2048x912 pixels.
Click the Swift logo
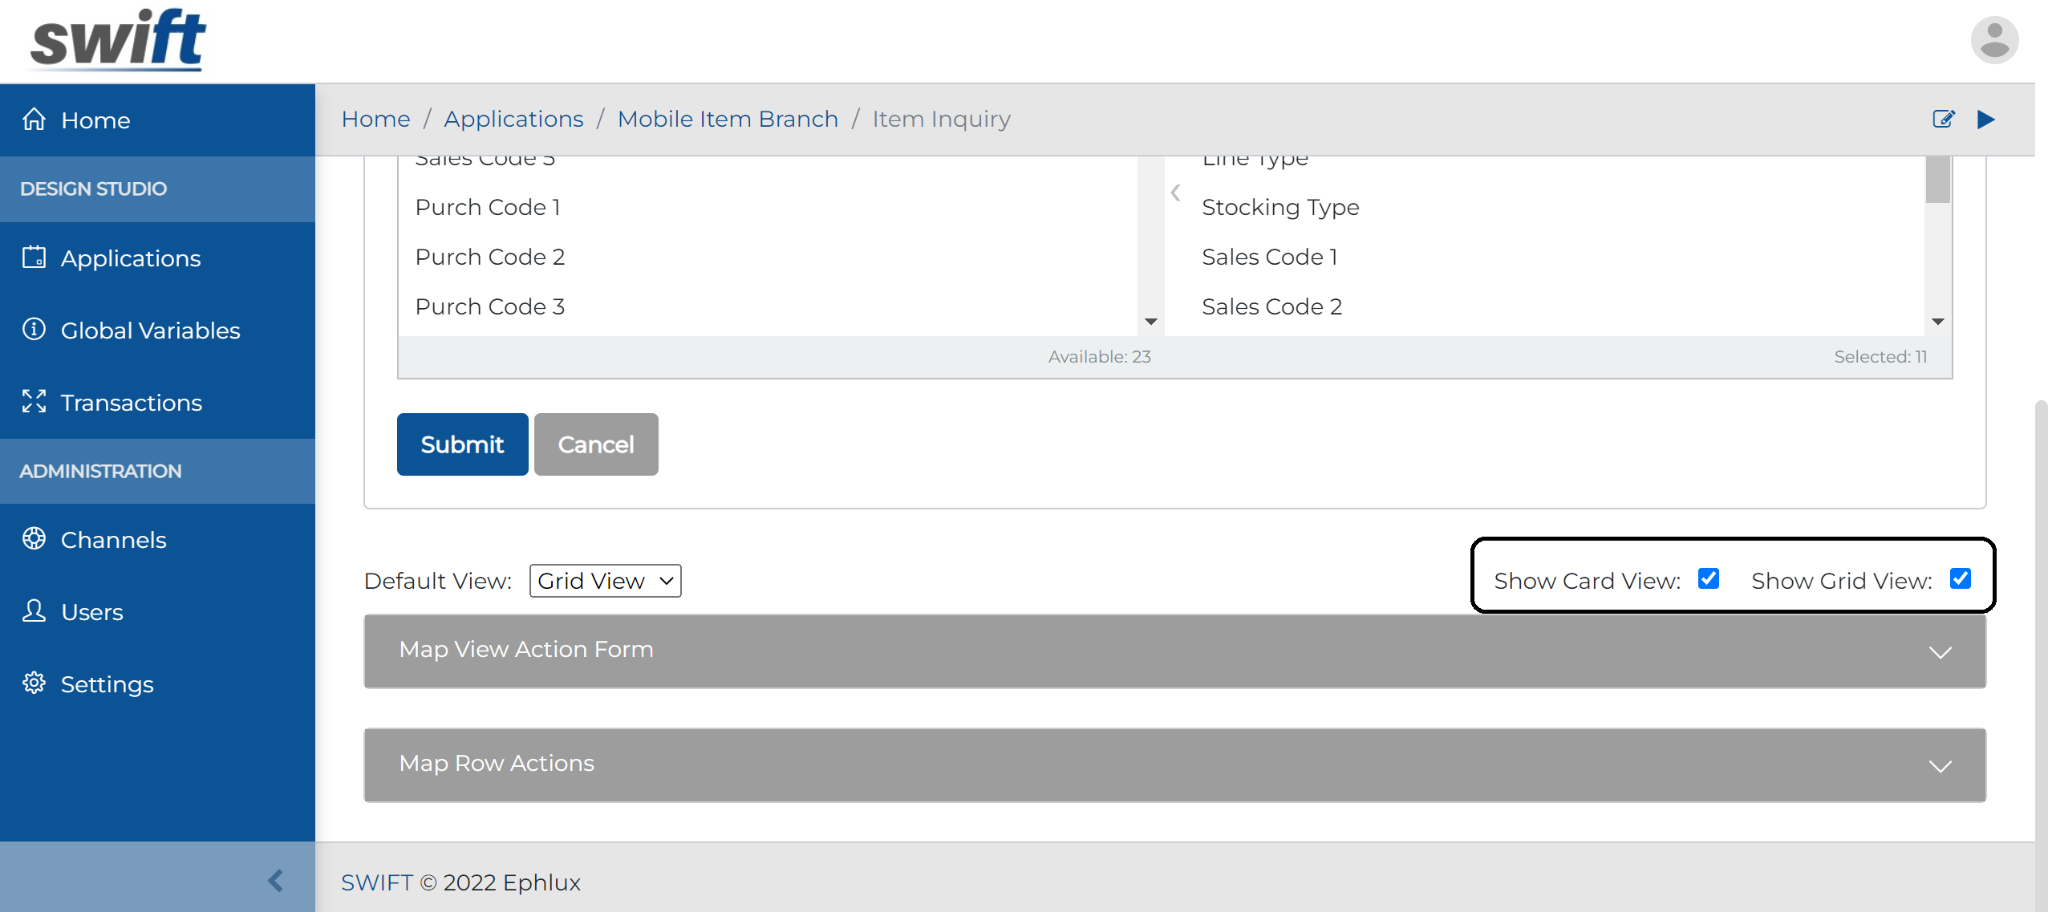point(118,40)
